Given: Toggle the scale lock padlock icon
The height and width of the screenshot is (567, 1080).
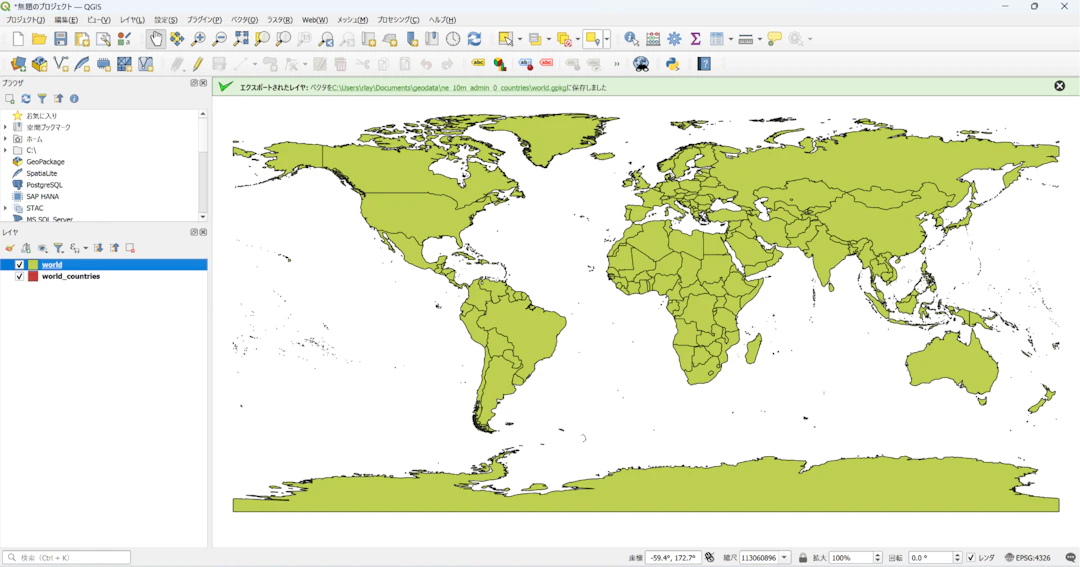Looking at the screenshot, I should pos(802,557).
